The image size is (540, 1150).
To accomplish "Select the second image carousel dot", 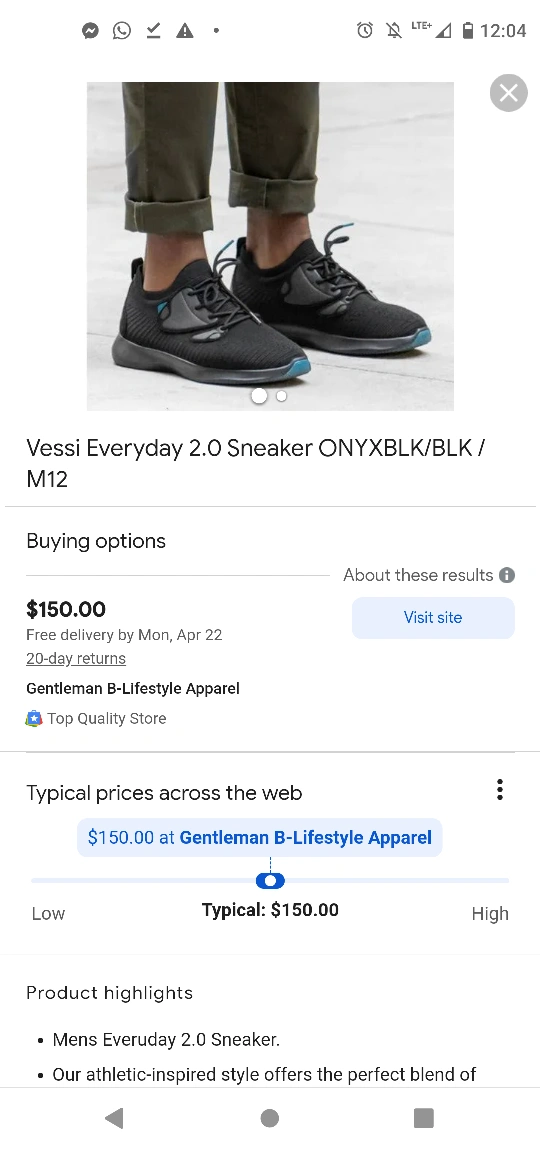I will (281, 396).
